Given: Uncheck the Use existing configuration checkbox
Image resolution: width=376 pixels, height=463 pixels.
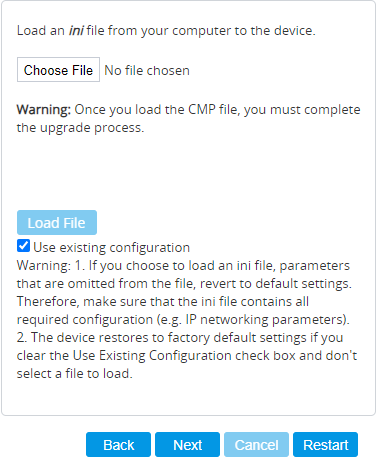Looking at the screenshot, I should (x=23, y=246).
